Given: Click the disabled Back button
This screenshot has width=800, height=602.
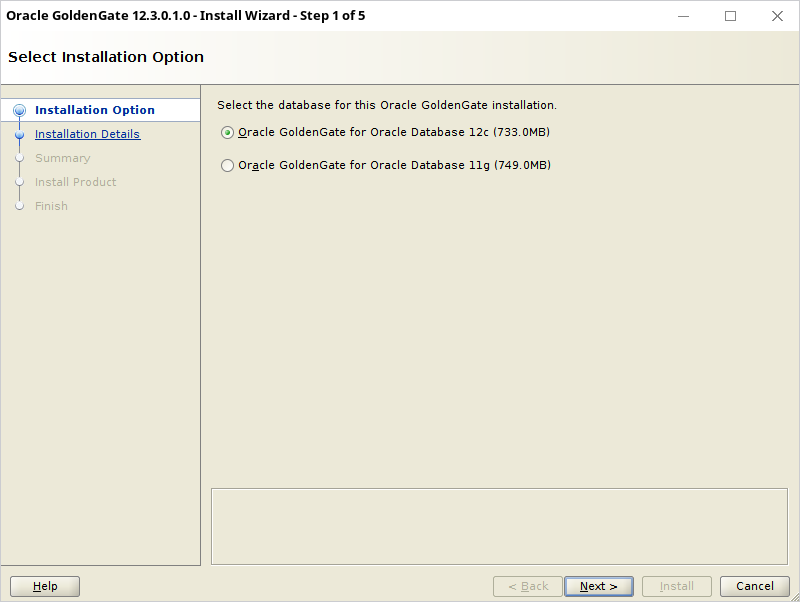Looking at the screenshot, I should tap(528, 586).
